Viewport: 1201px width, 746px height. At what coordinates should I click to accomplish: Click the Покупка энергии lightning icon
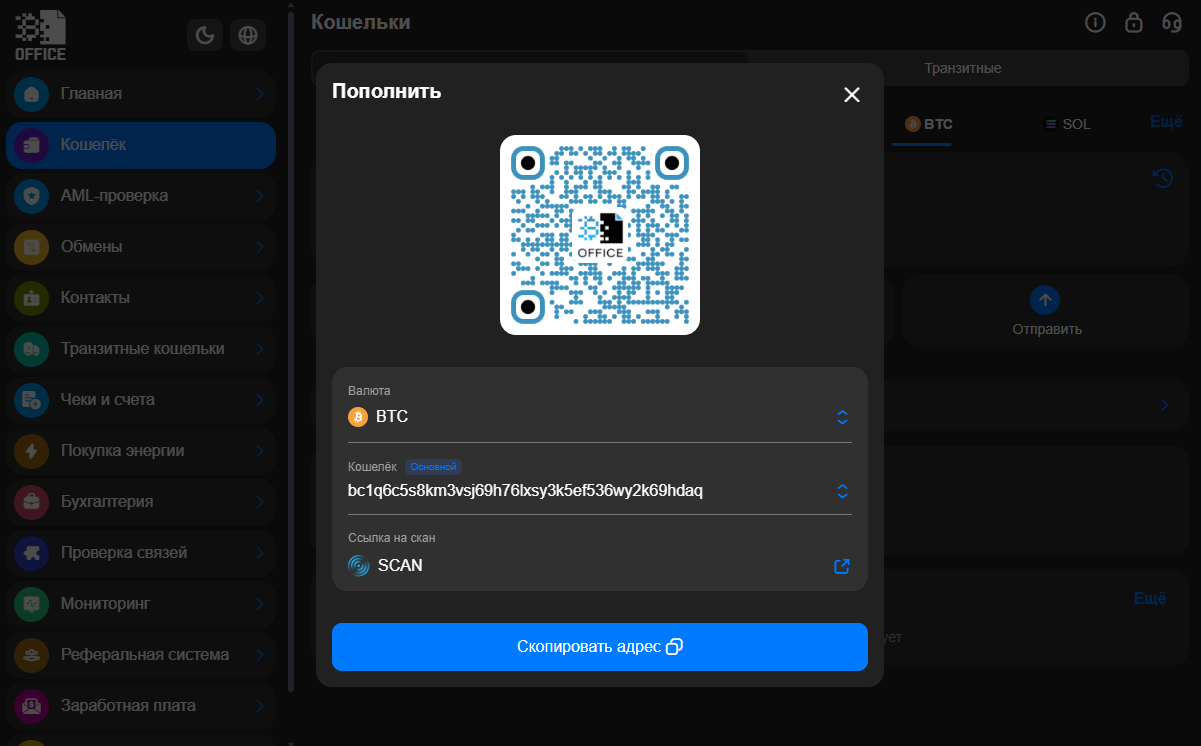[x=31, y=451]
